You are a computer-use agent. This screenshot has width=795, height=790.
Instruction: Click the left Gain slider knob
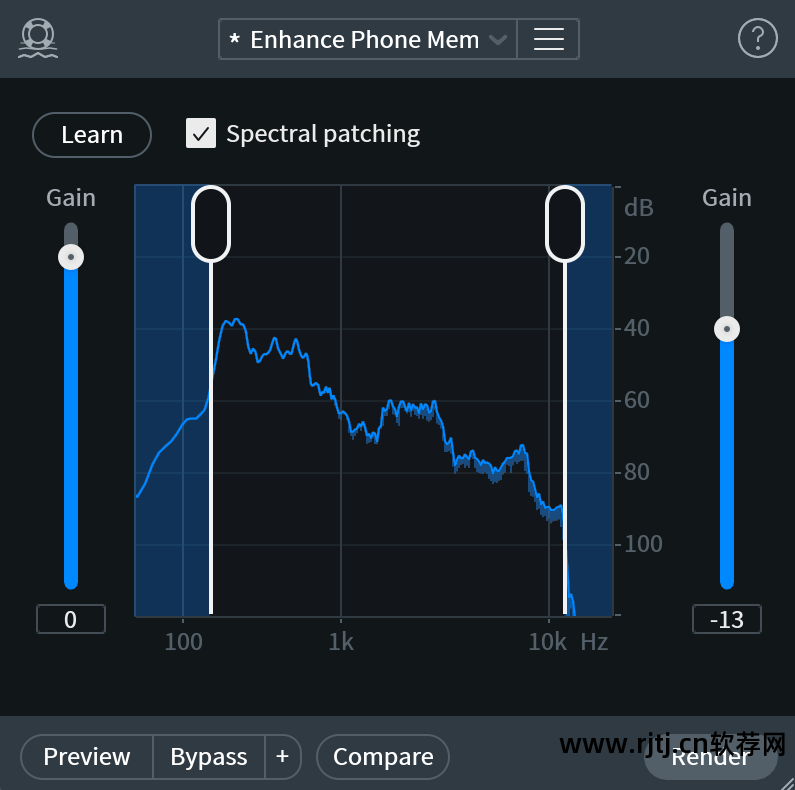pyautogui.click(x=71, y=257)
